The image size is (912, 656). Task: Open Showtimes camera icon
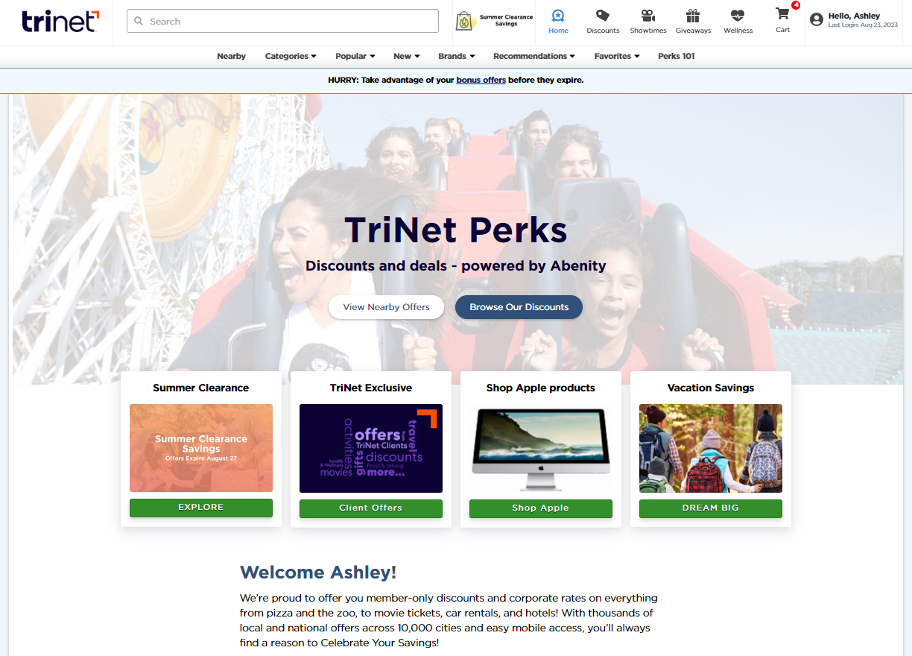coord(648,16)
